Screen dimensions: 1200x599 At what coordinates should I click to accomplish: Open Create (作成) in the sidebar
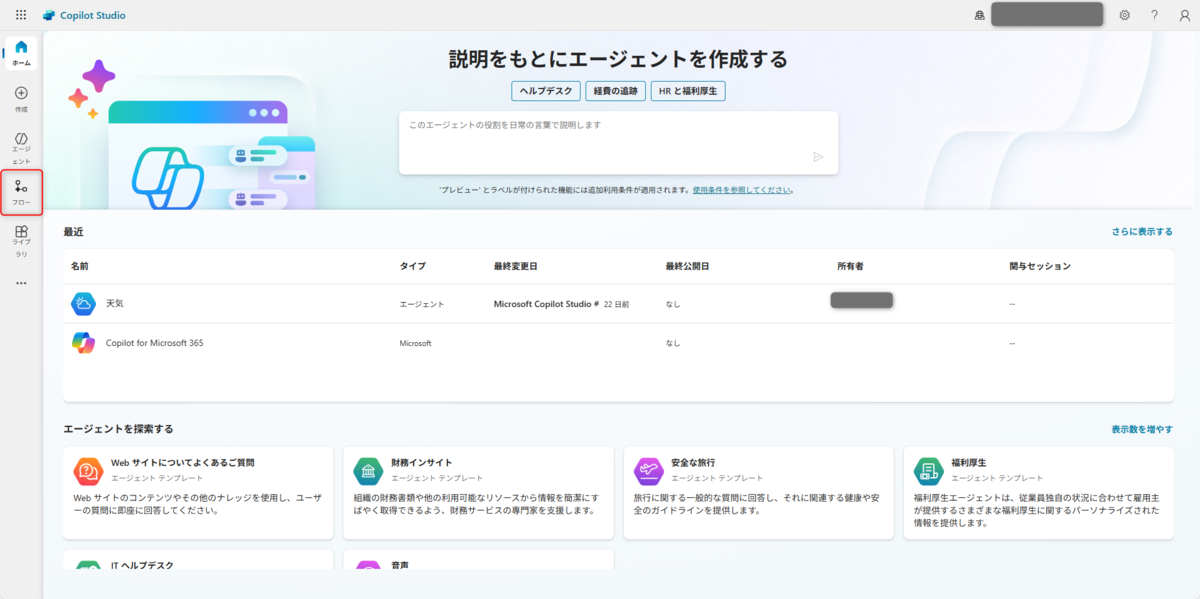21,99
